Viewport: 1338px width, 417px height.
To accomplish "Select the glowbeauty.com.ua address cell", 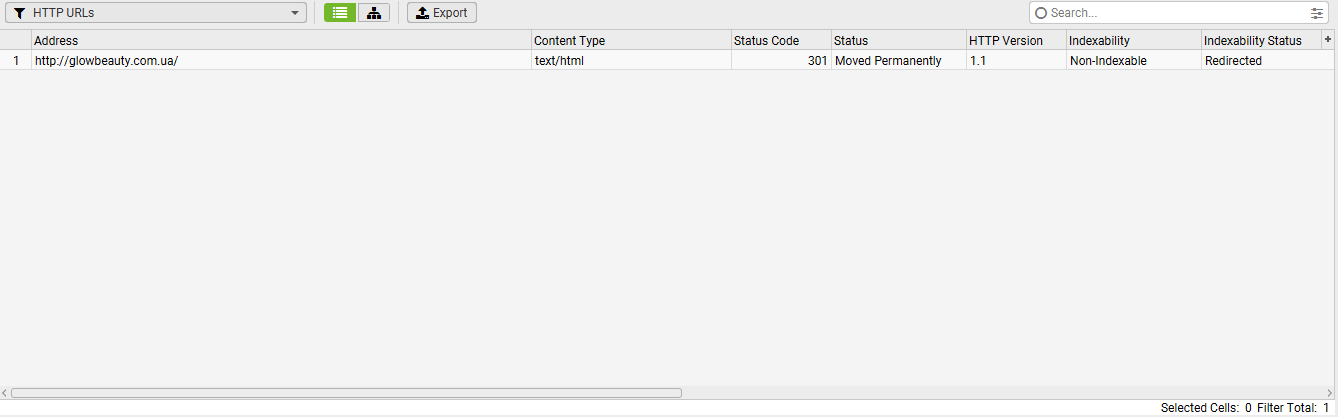I will 280,61.
